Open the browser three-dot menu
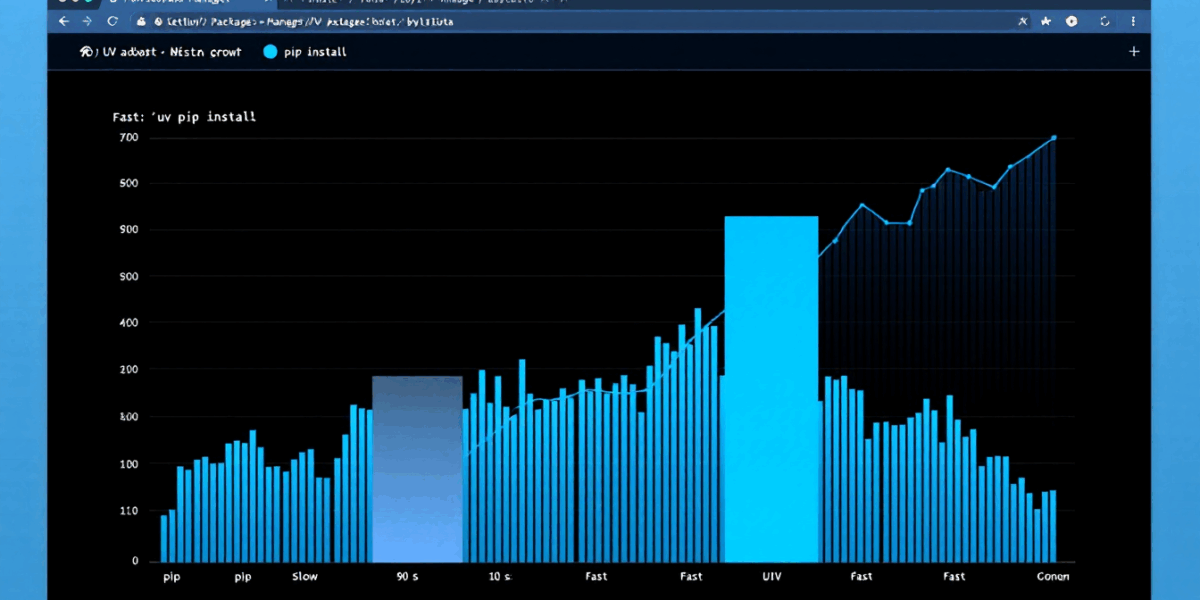 (x=1134, y=21)
